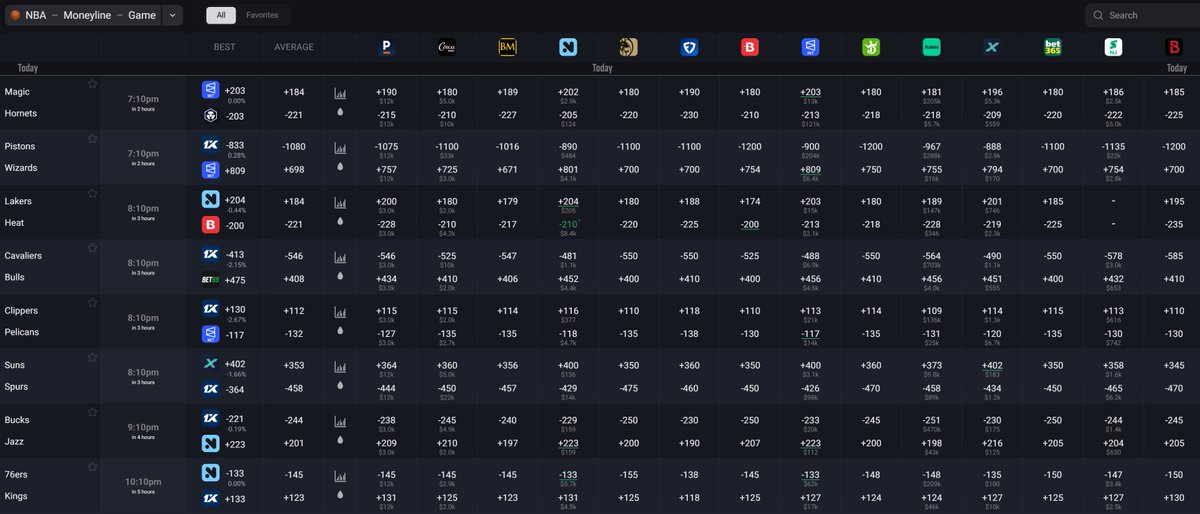The width and height of the screenshot is (1200, 514).
Task: Click the teal X exchange logo in header
Action: pos(992,47)
